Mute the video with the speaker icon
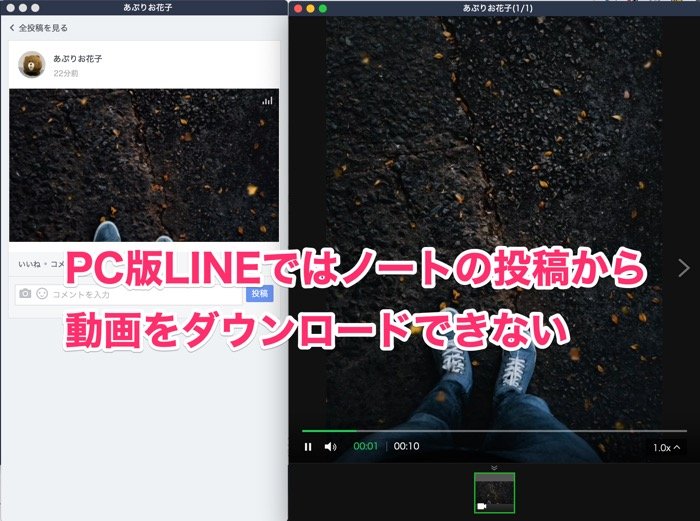The width and height of the screenshot is (700, 521). [331, 447]
